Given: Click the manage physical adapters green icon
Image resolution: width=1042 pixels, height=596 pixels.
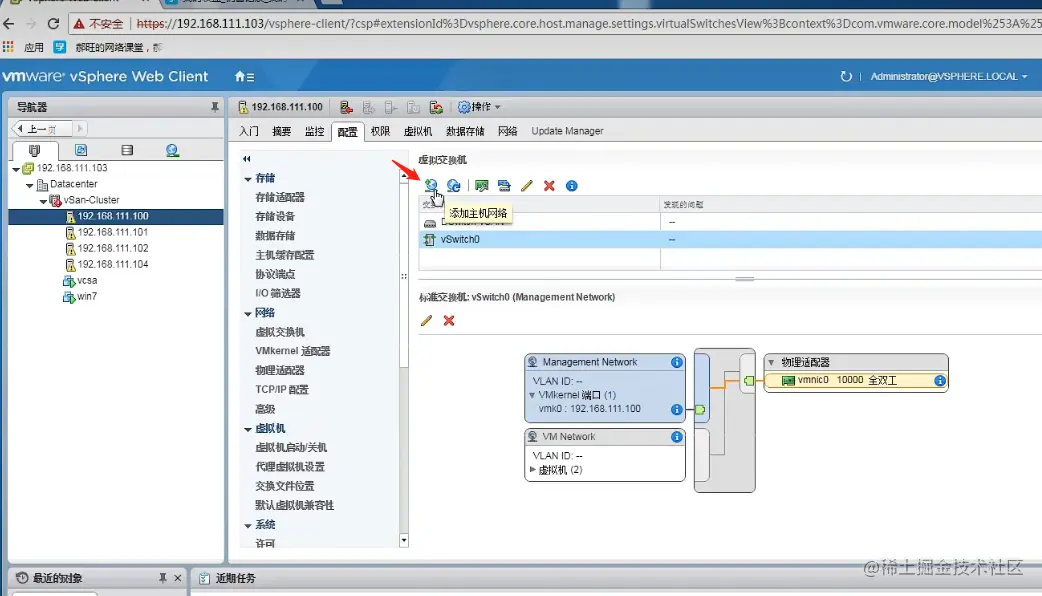Looking at the screenshot, I should (x=482, y=185).
